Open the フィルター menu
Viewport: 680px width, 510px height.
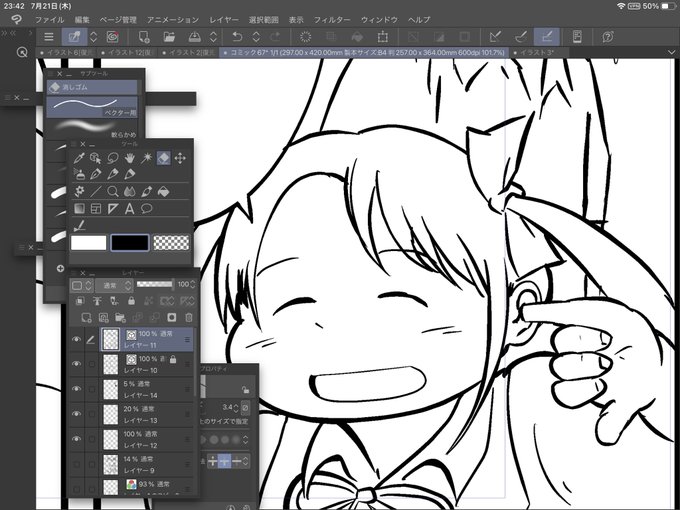coord(332,20)
